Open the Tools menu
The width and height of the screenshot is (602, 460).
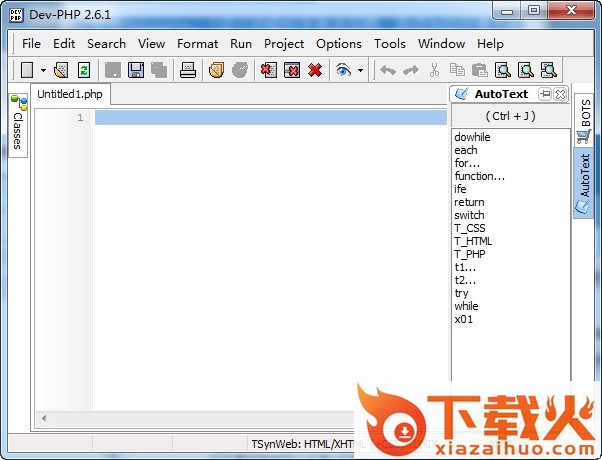390,44
